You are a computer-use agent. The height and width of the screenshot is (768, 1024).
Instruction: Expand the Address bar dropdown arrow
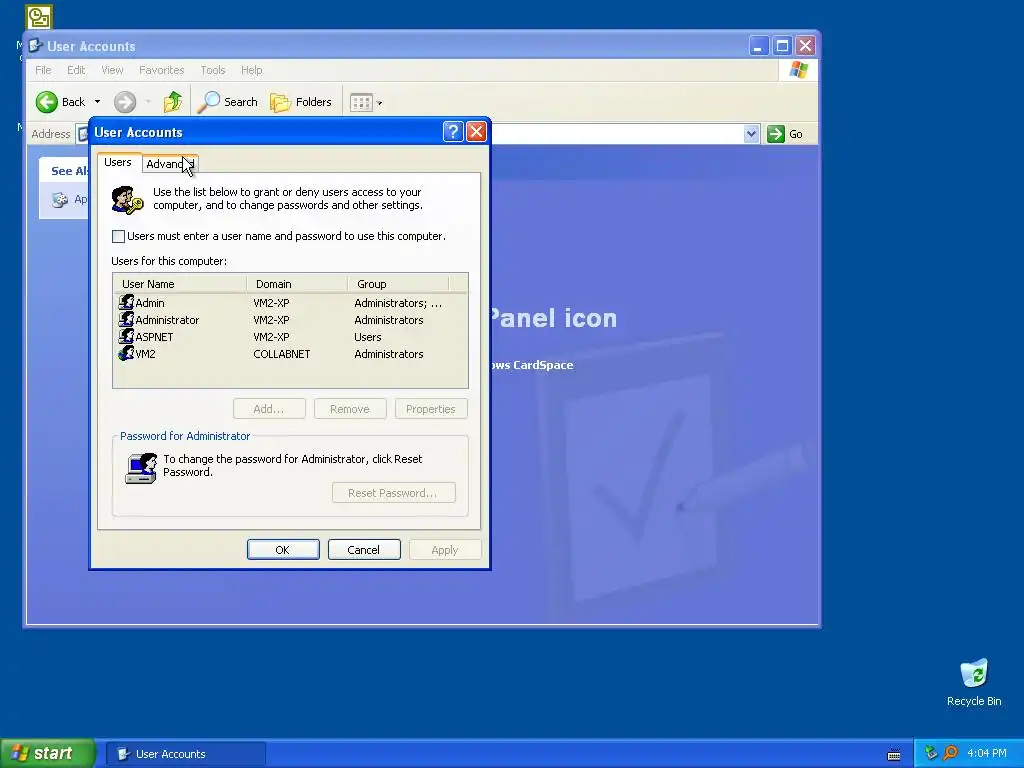pos(751,134)
